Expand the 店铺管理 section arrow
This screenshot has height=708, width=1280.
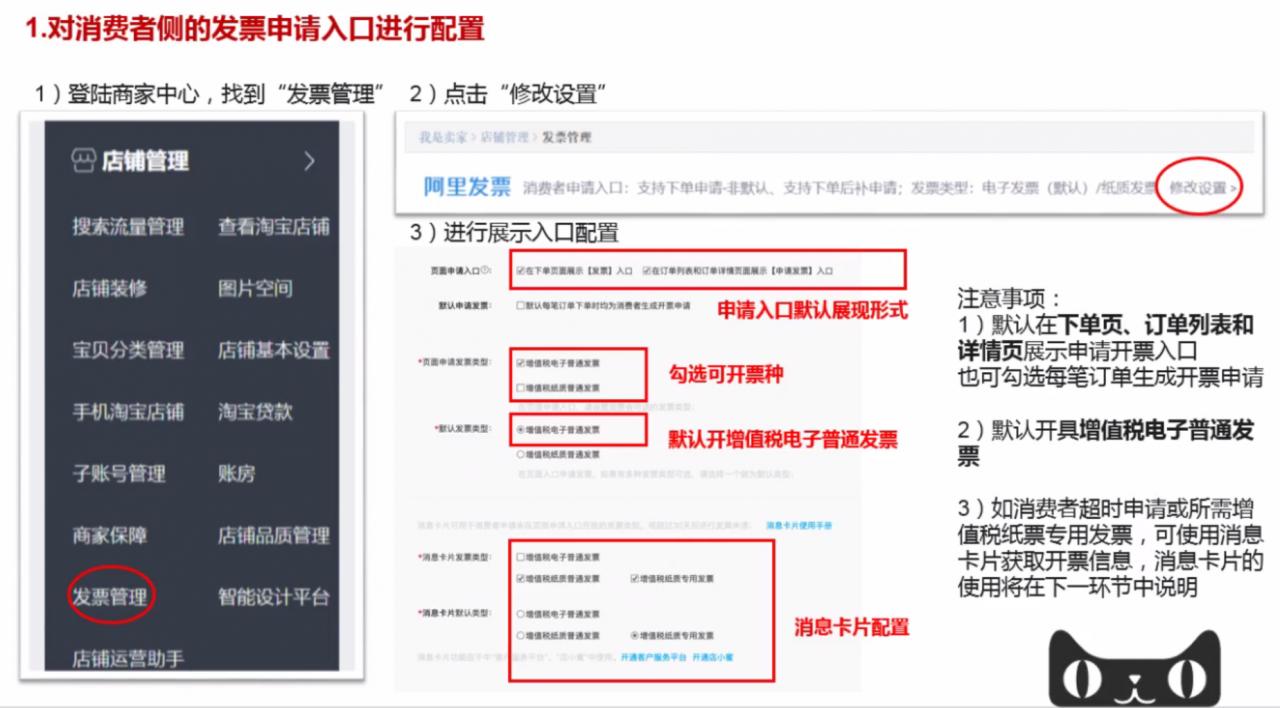[x=310, y=159]
